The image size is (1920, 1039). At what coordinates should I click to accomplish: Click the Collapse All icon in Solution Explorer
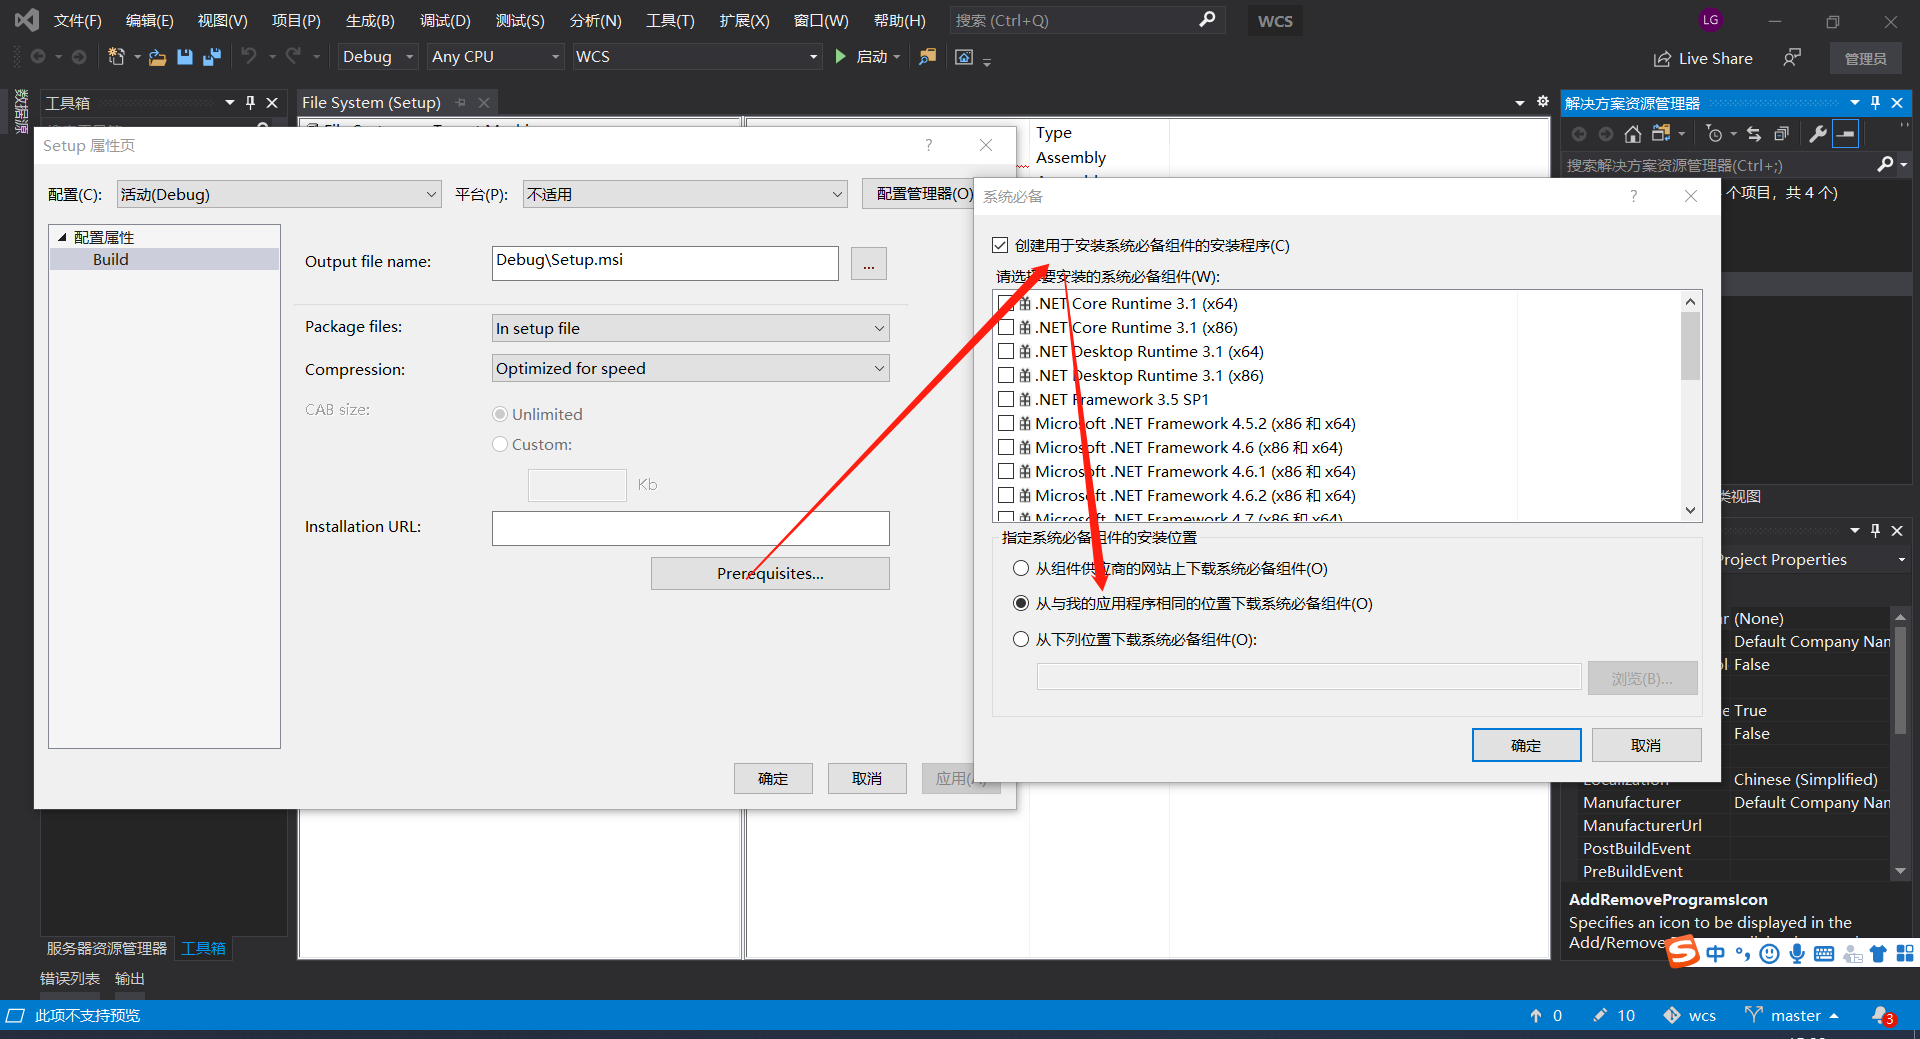point(1782,134)
